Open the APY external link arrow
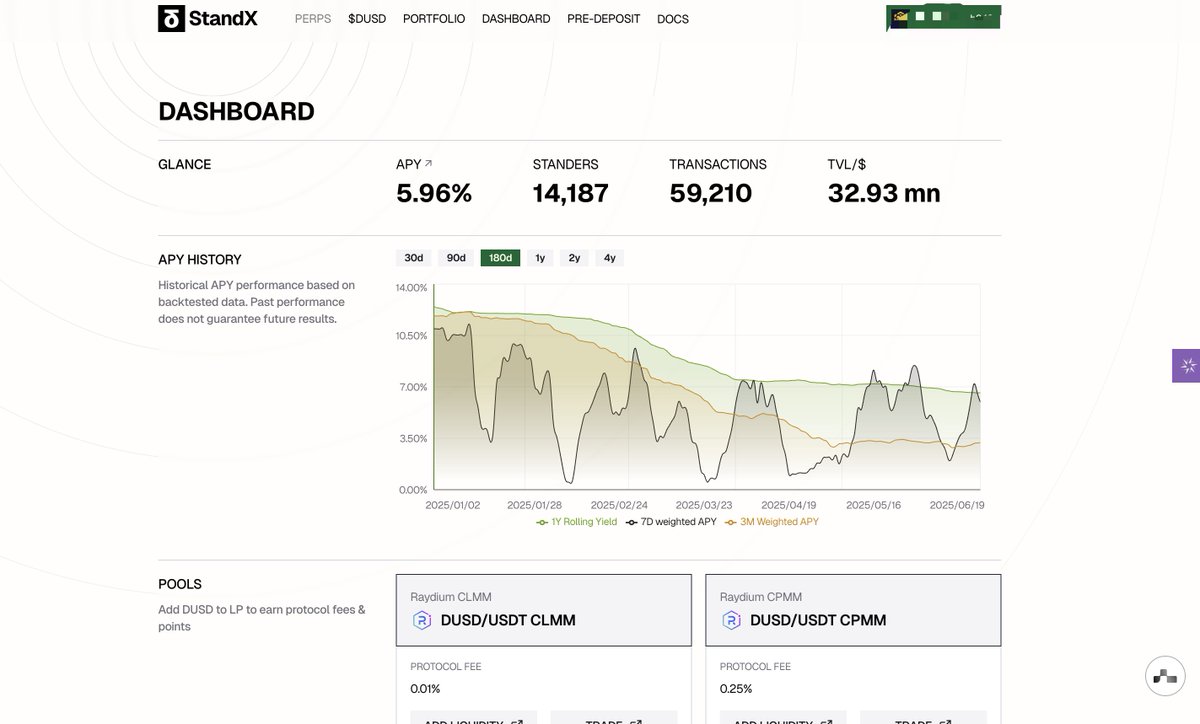This screenshot has width=1200, height=724. pos(429,163)
